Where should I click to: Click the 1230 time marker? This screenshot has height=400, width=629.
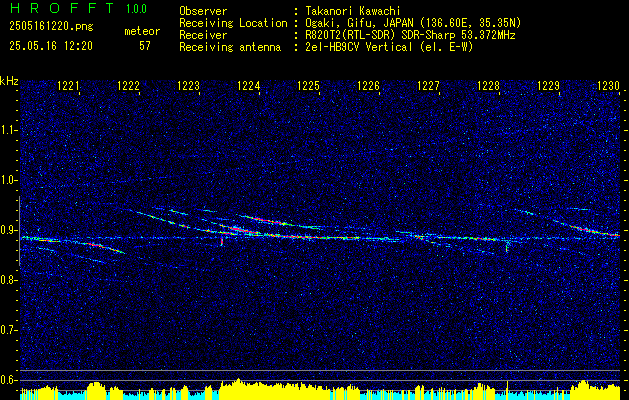click(609, 86)
